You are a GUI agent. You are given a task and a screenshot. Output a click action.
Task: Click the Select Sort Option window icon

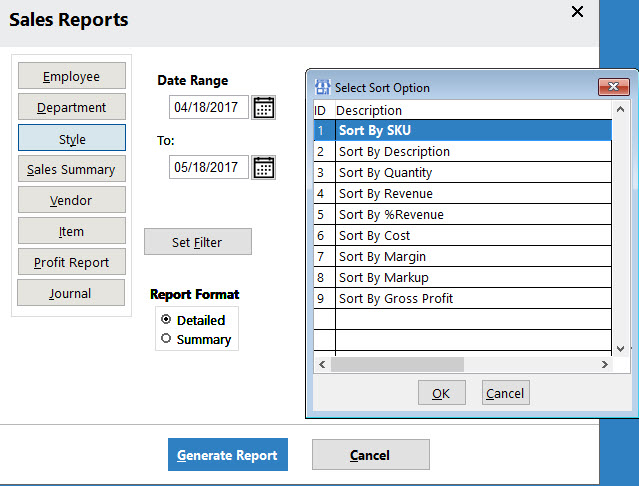tap(322, 87)
